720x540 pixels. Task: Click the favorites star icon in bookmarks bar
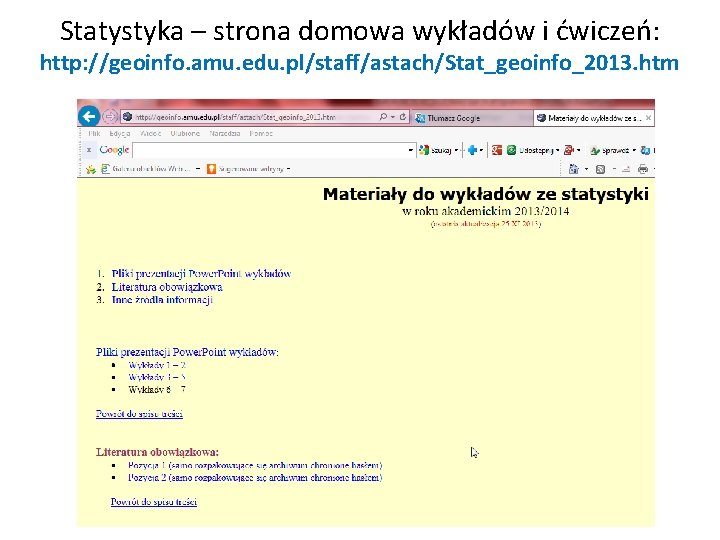(x=91, y=169)
